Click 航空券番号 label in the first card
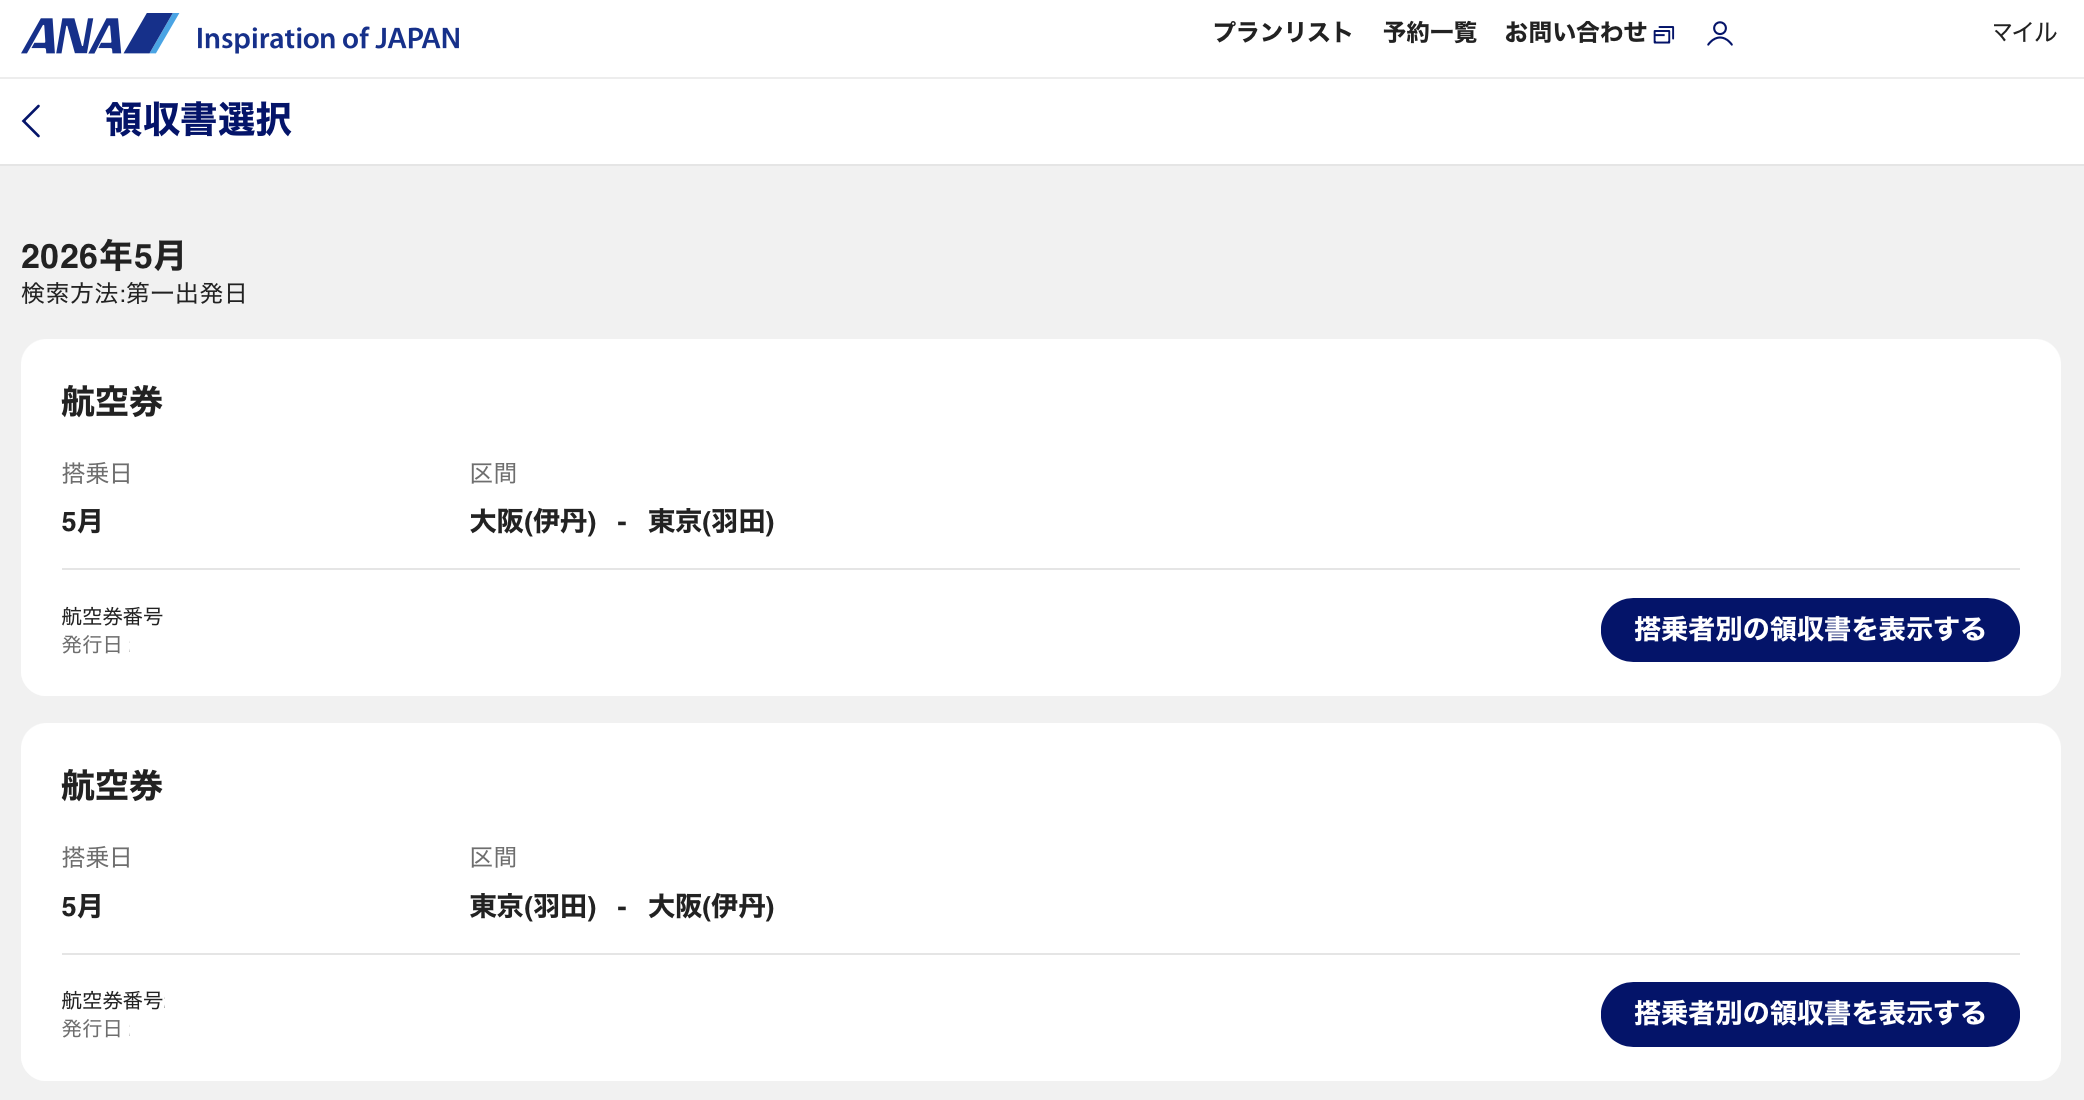 pyautogui.click(x=112, y=616)
